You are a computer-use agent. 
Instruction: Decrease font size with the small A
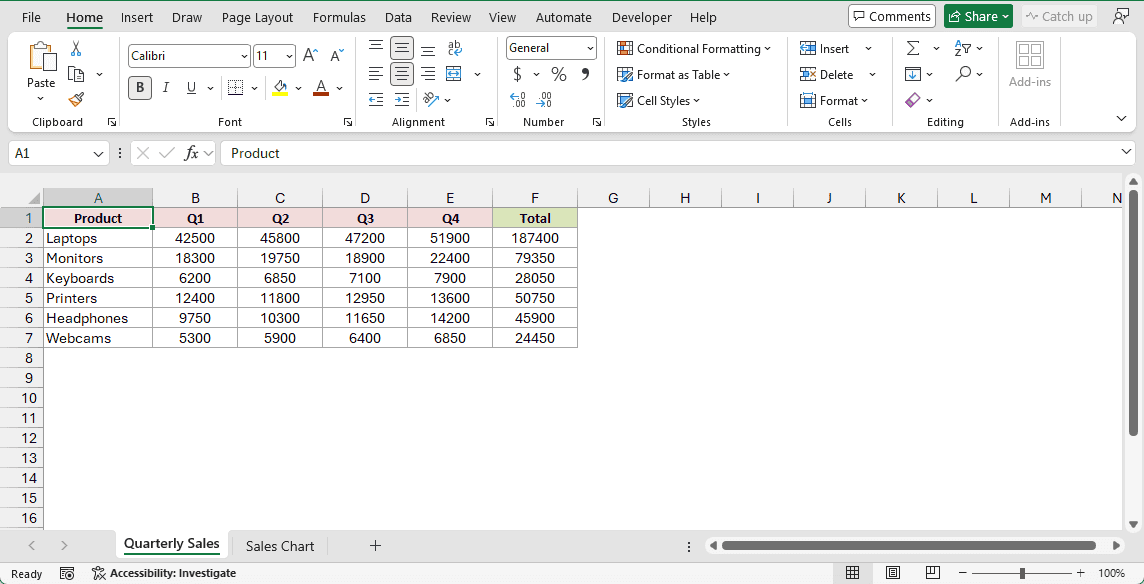336,55
